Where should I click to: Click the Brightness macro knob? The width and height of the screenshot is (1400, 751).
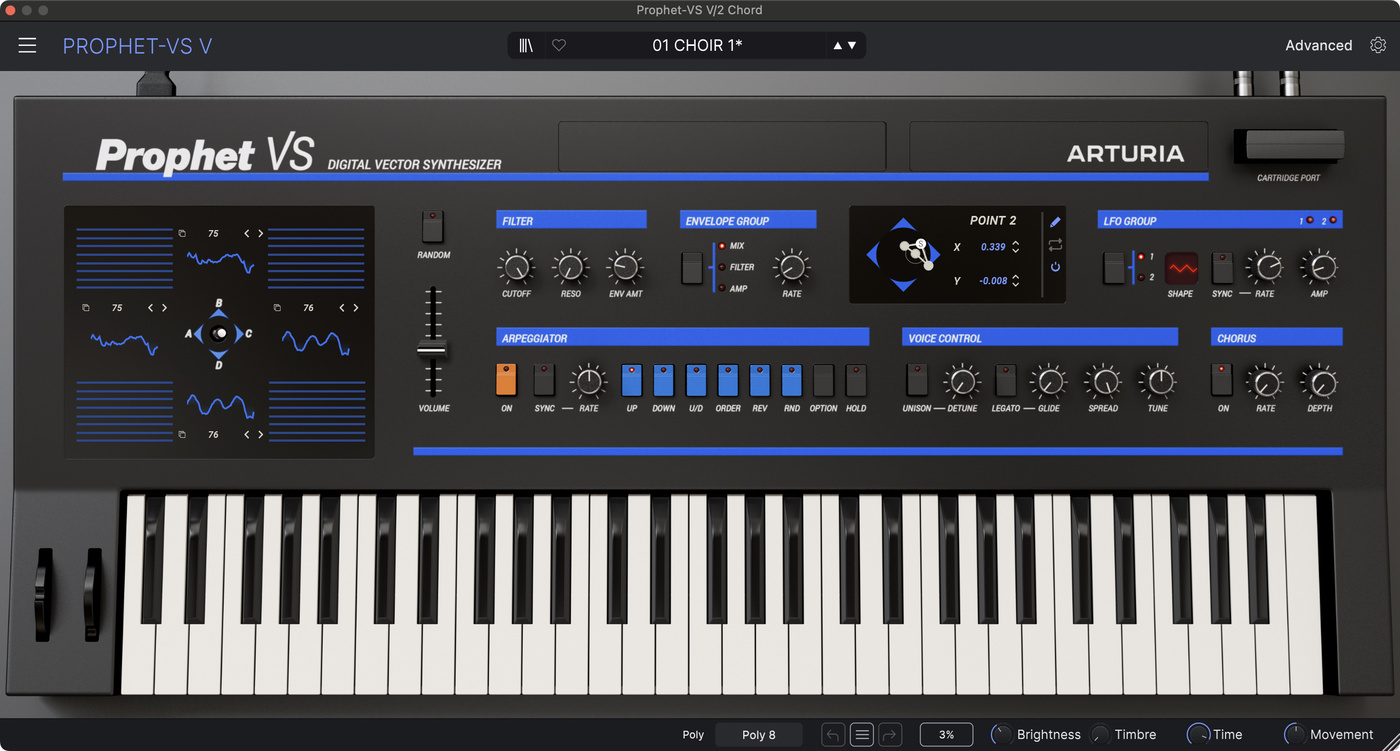pyautogui.click(x=1001, y=735)
